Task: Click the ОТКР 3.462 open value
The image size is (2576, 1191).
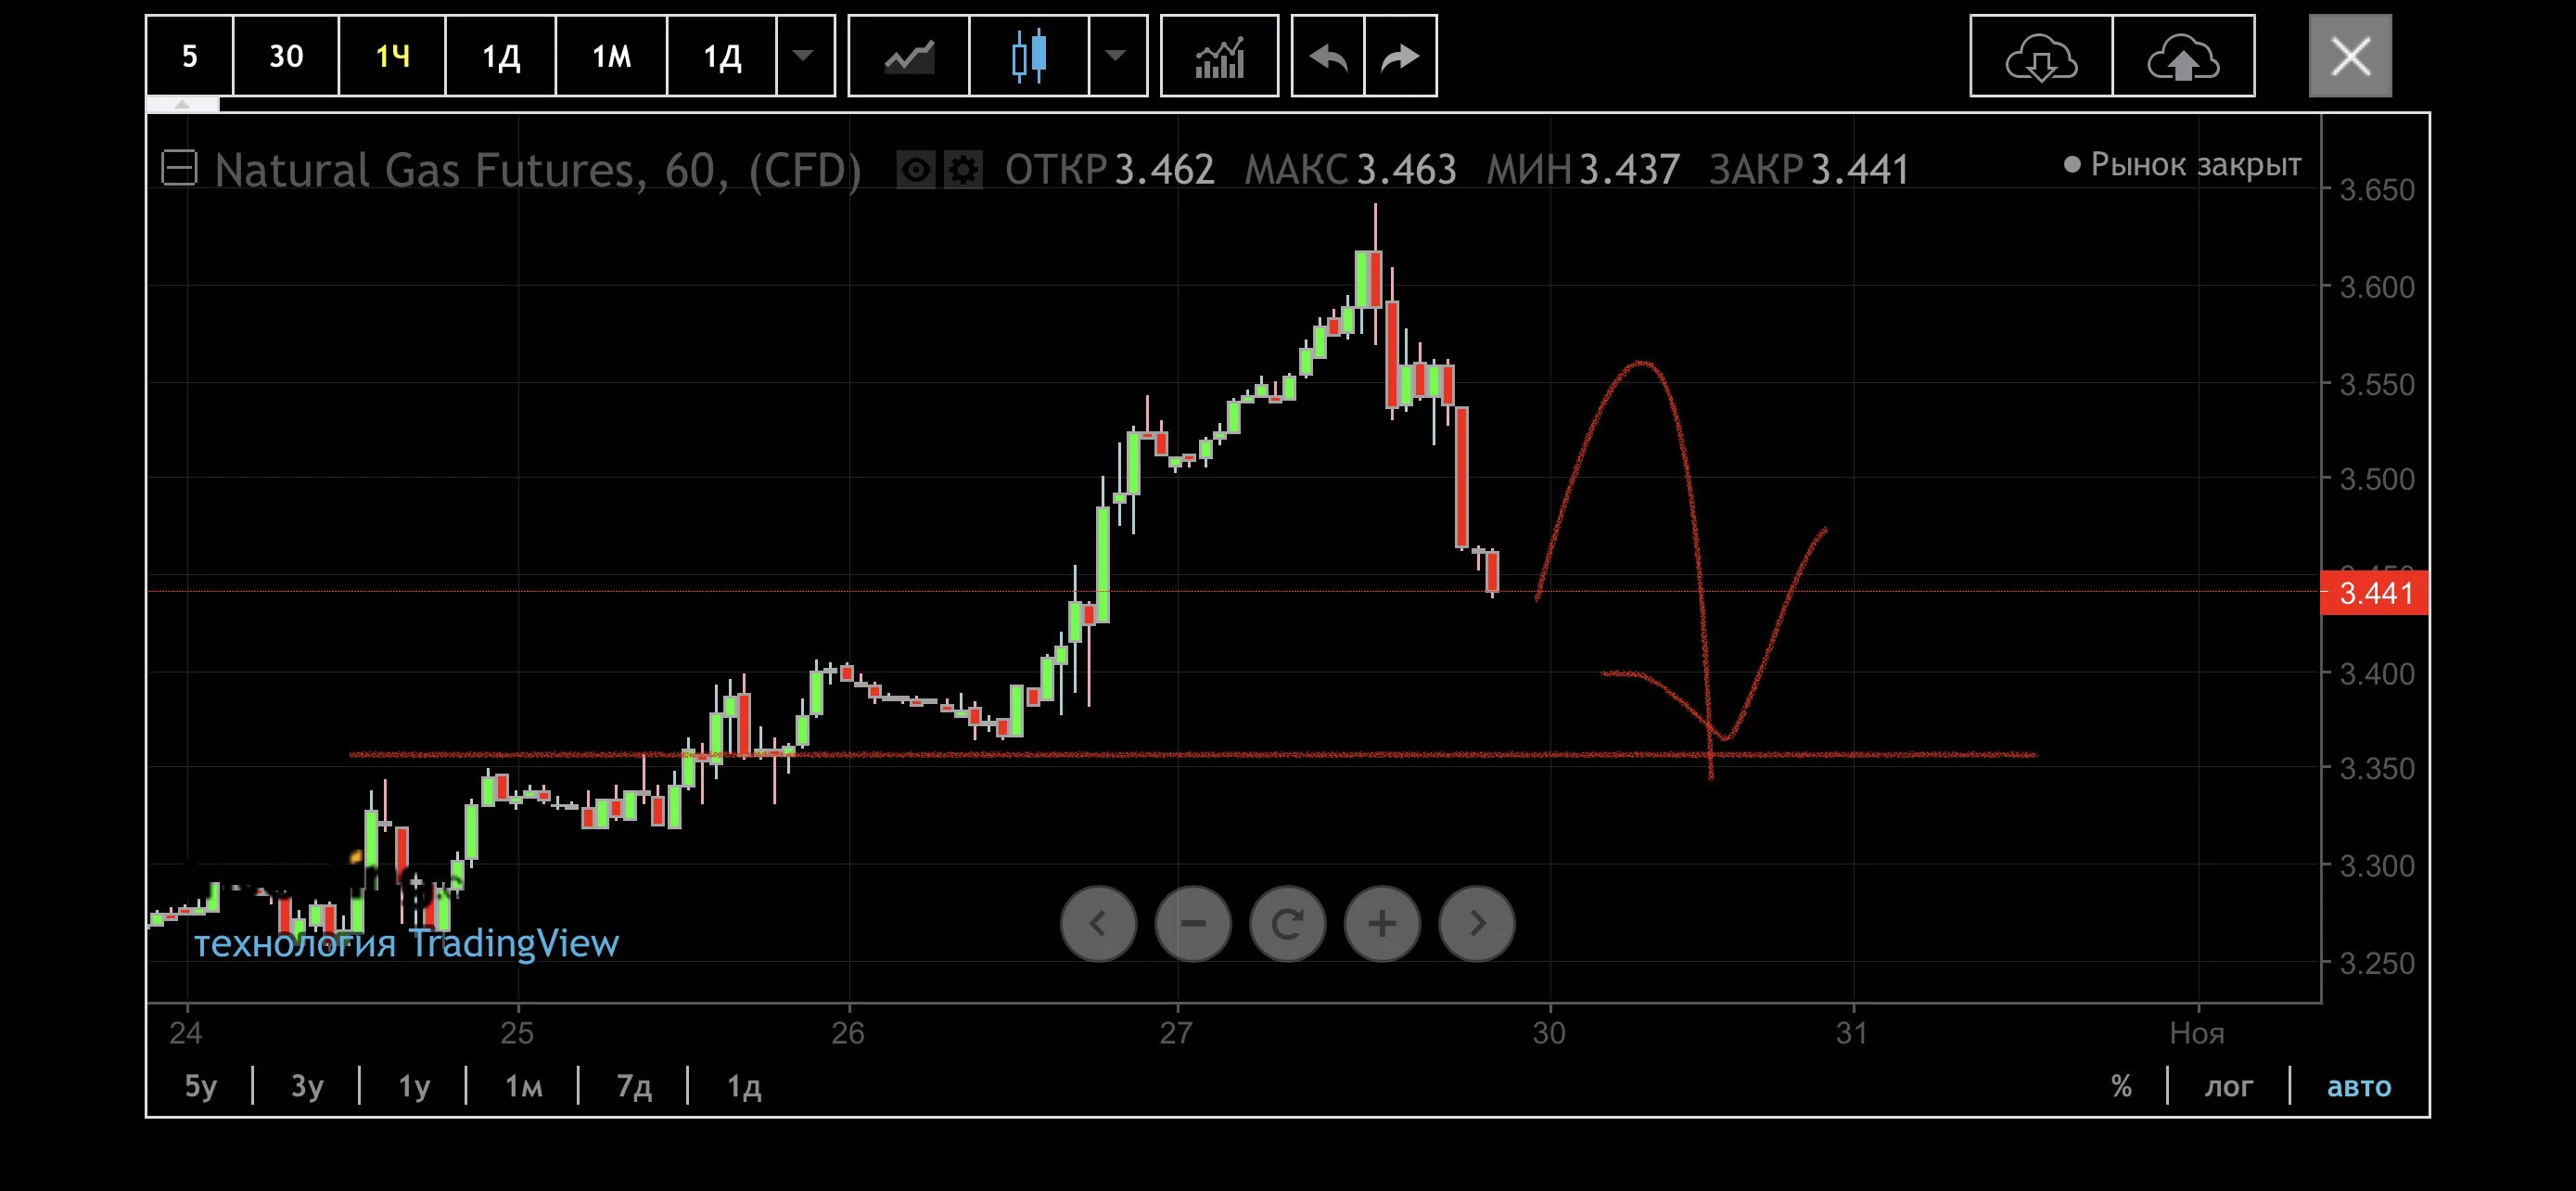Action: coord(1109,169)
